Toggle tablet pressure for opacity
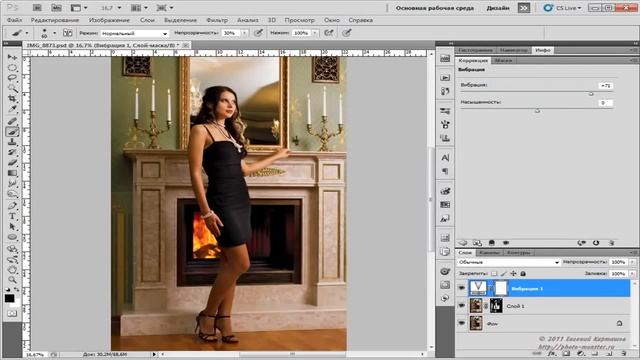This screenshot has height=360, width=640. 258,33
